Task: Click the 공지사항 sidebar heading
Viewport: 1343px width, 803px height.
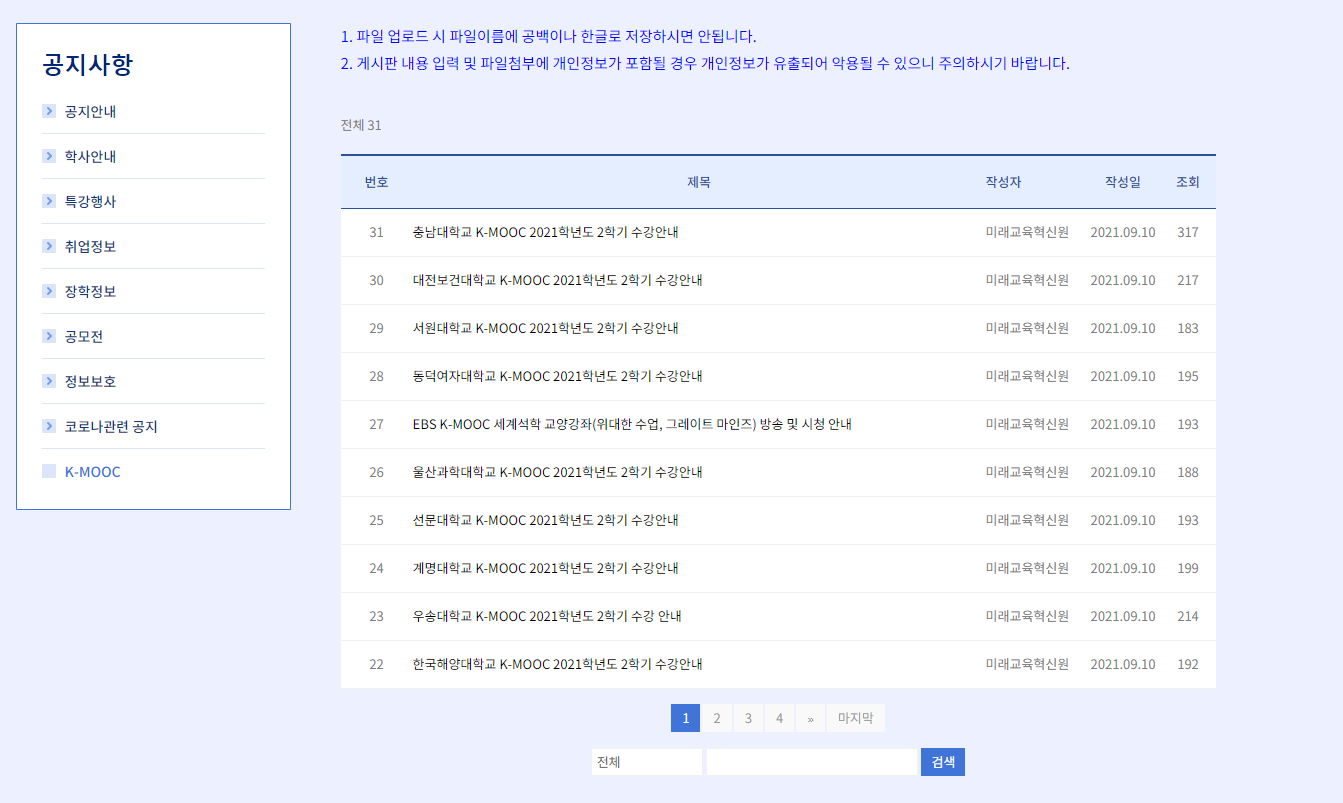Action: pos(88,64)
